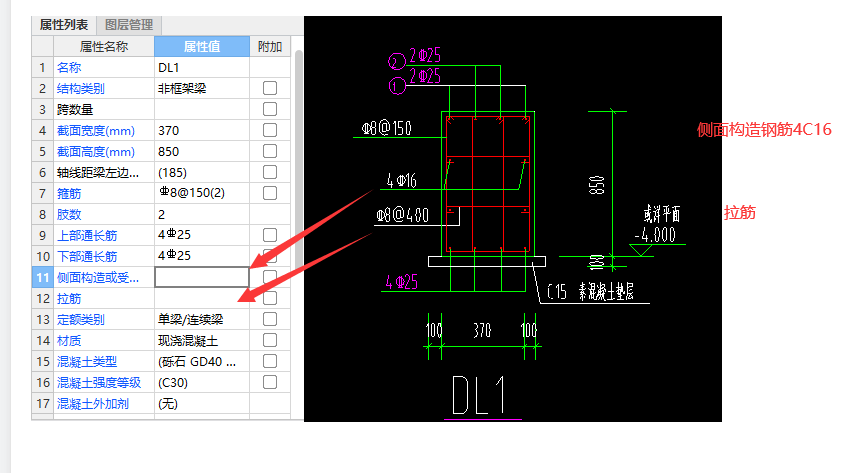Select the 肢数 value 2
This screenshot has width=852, height=473.
tap(161, 215)
